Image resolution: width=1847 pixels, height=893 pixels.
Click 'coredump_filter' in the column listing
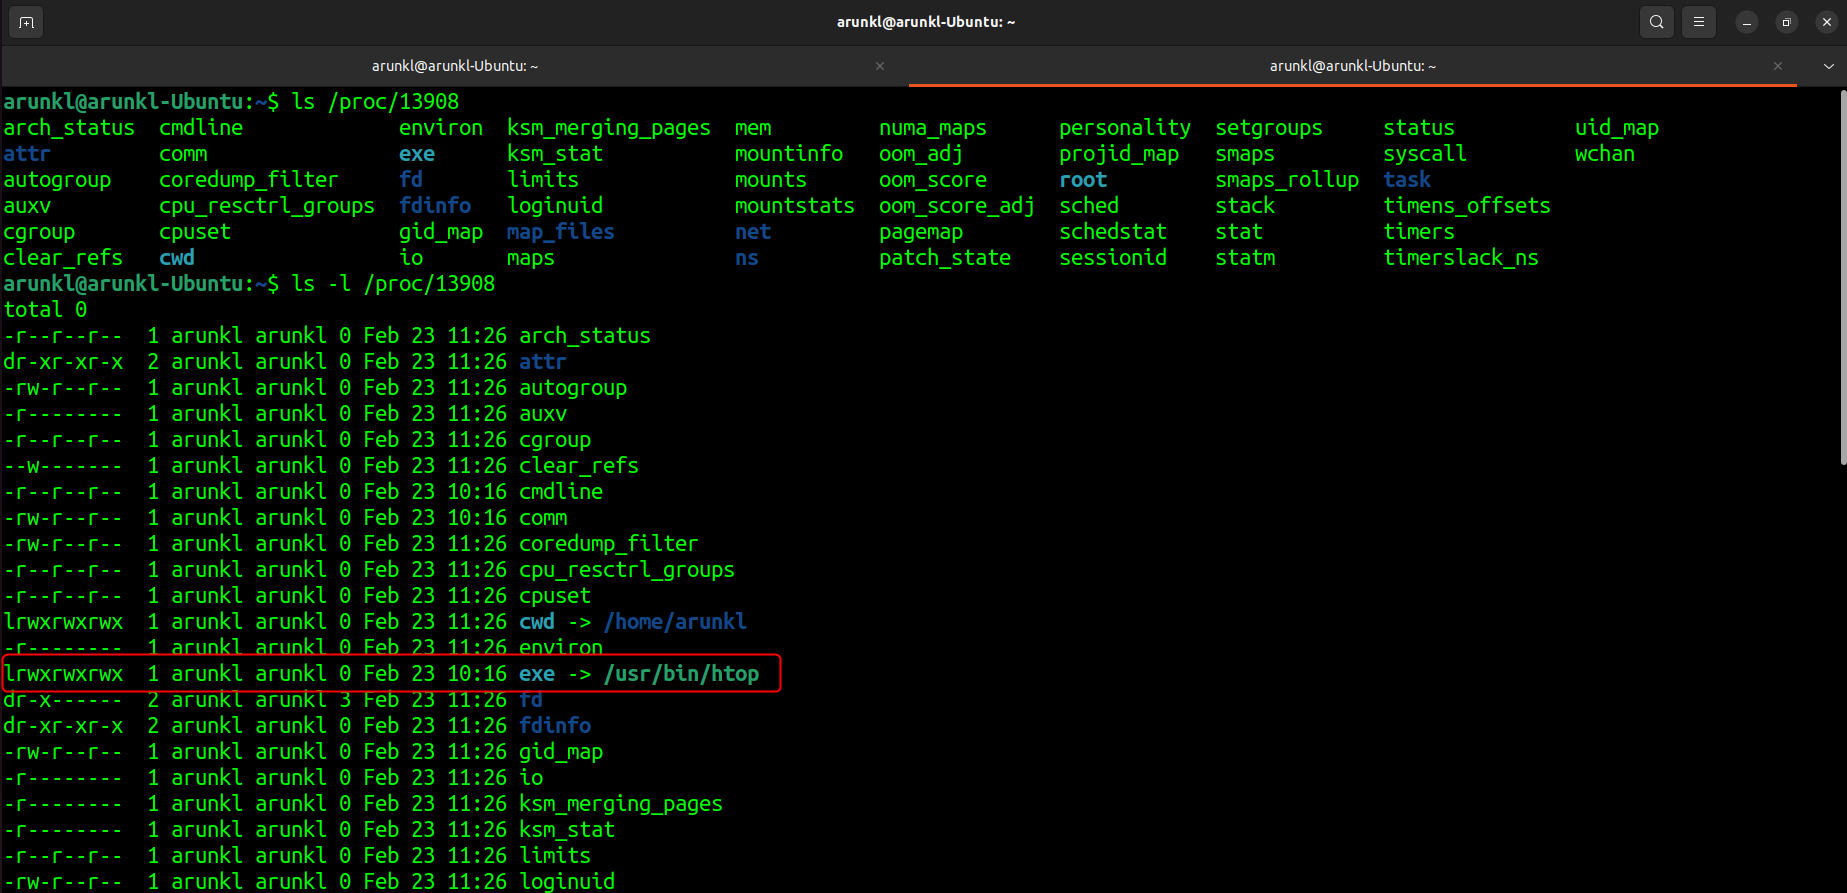coord(249,180)
